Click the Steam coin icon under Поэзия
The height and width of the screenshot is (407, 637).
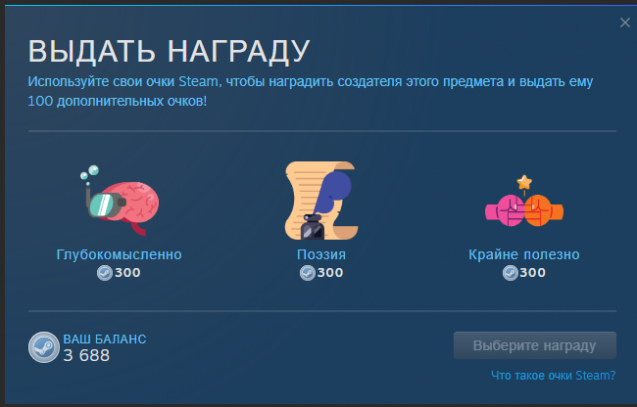point(307,273)
